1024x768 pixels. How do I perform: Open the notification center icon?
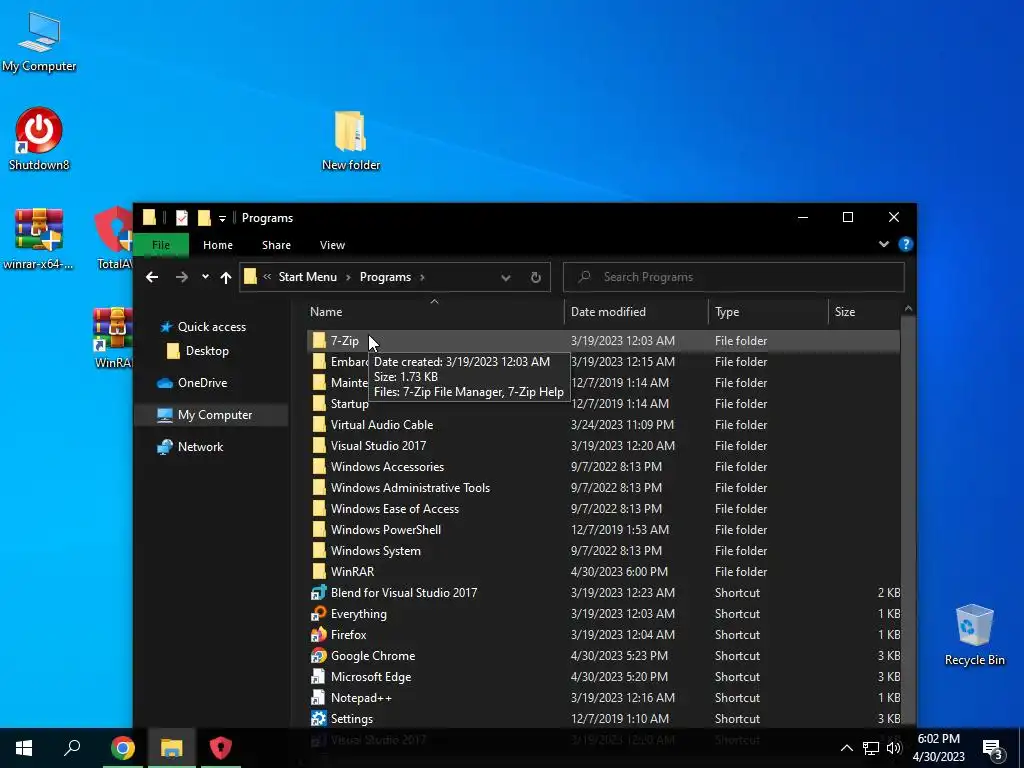tap(993, 749)
